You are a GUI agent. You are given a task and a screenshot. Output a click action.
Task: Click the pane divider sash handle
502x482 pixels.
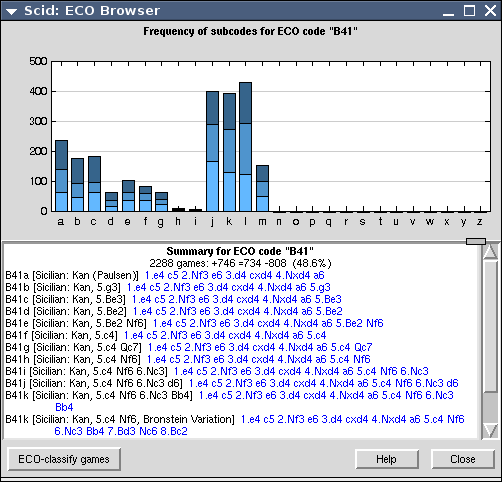pos(476,241)
